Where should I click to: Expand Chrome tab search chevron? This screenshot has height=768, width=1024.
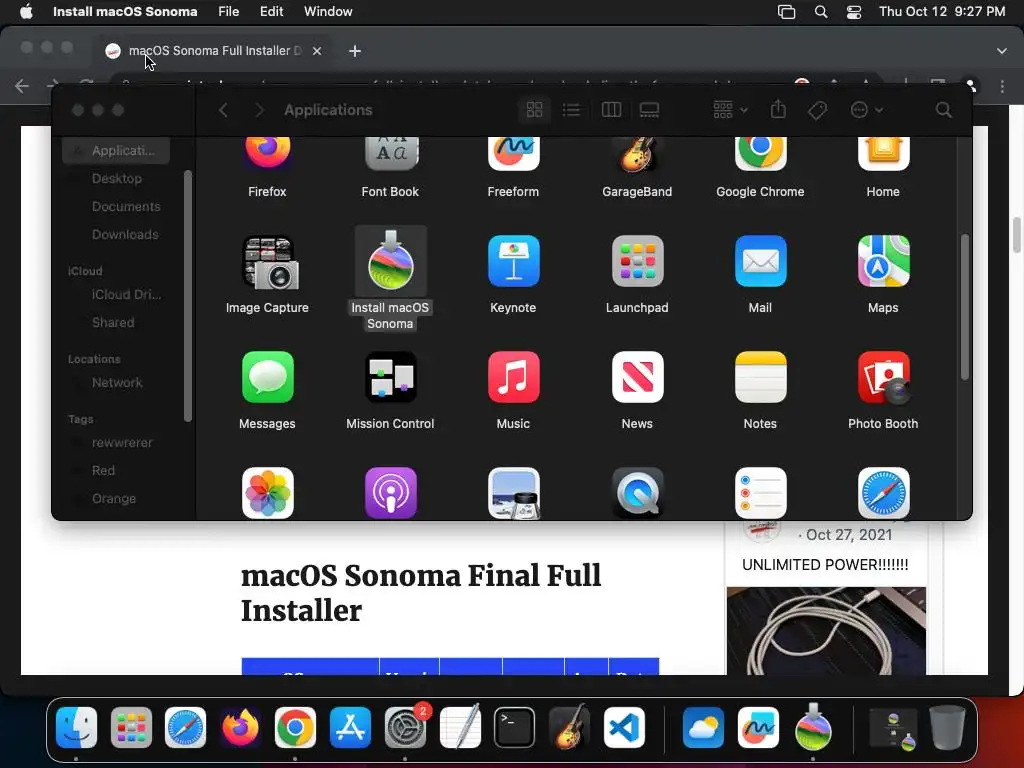(1002, 51)
